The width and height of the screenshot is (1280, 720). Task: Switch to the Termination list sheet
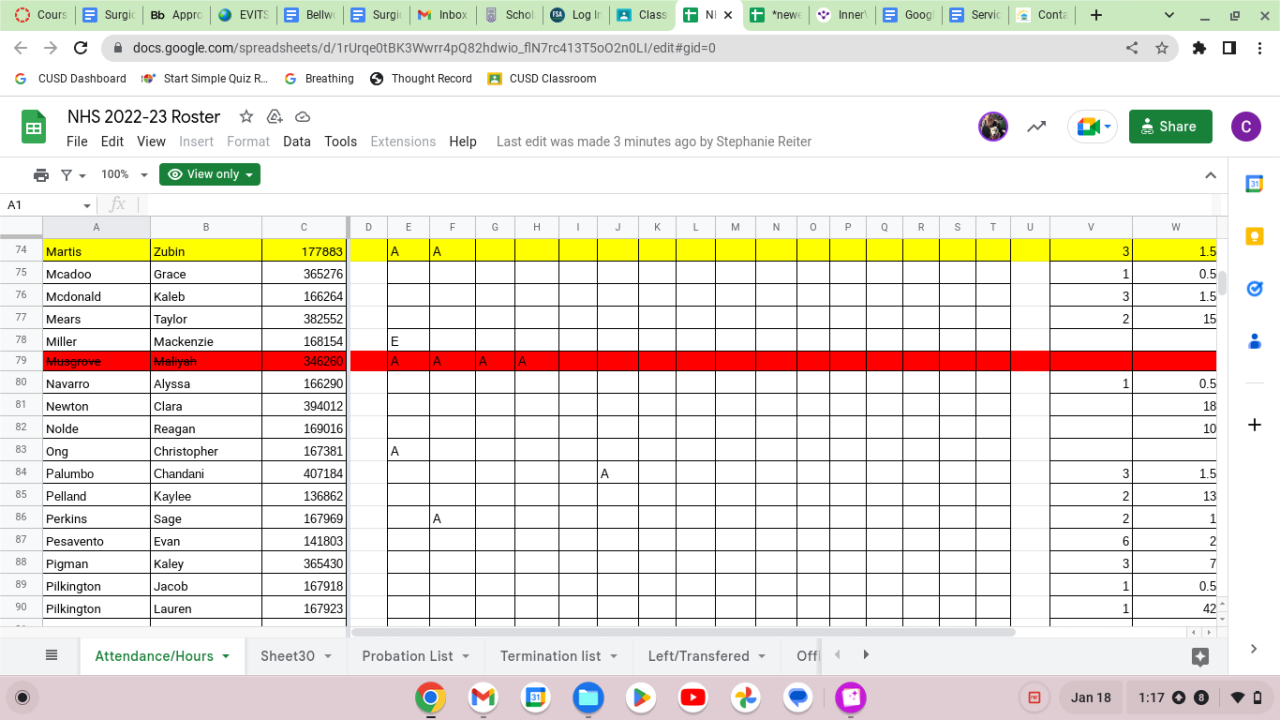[x=551, y=657]
